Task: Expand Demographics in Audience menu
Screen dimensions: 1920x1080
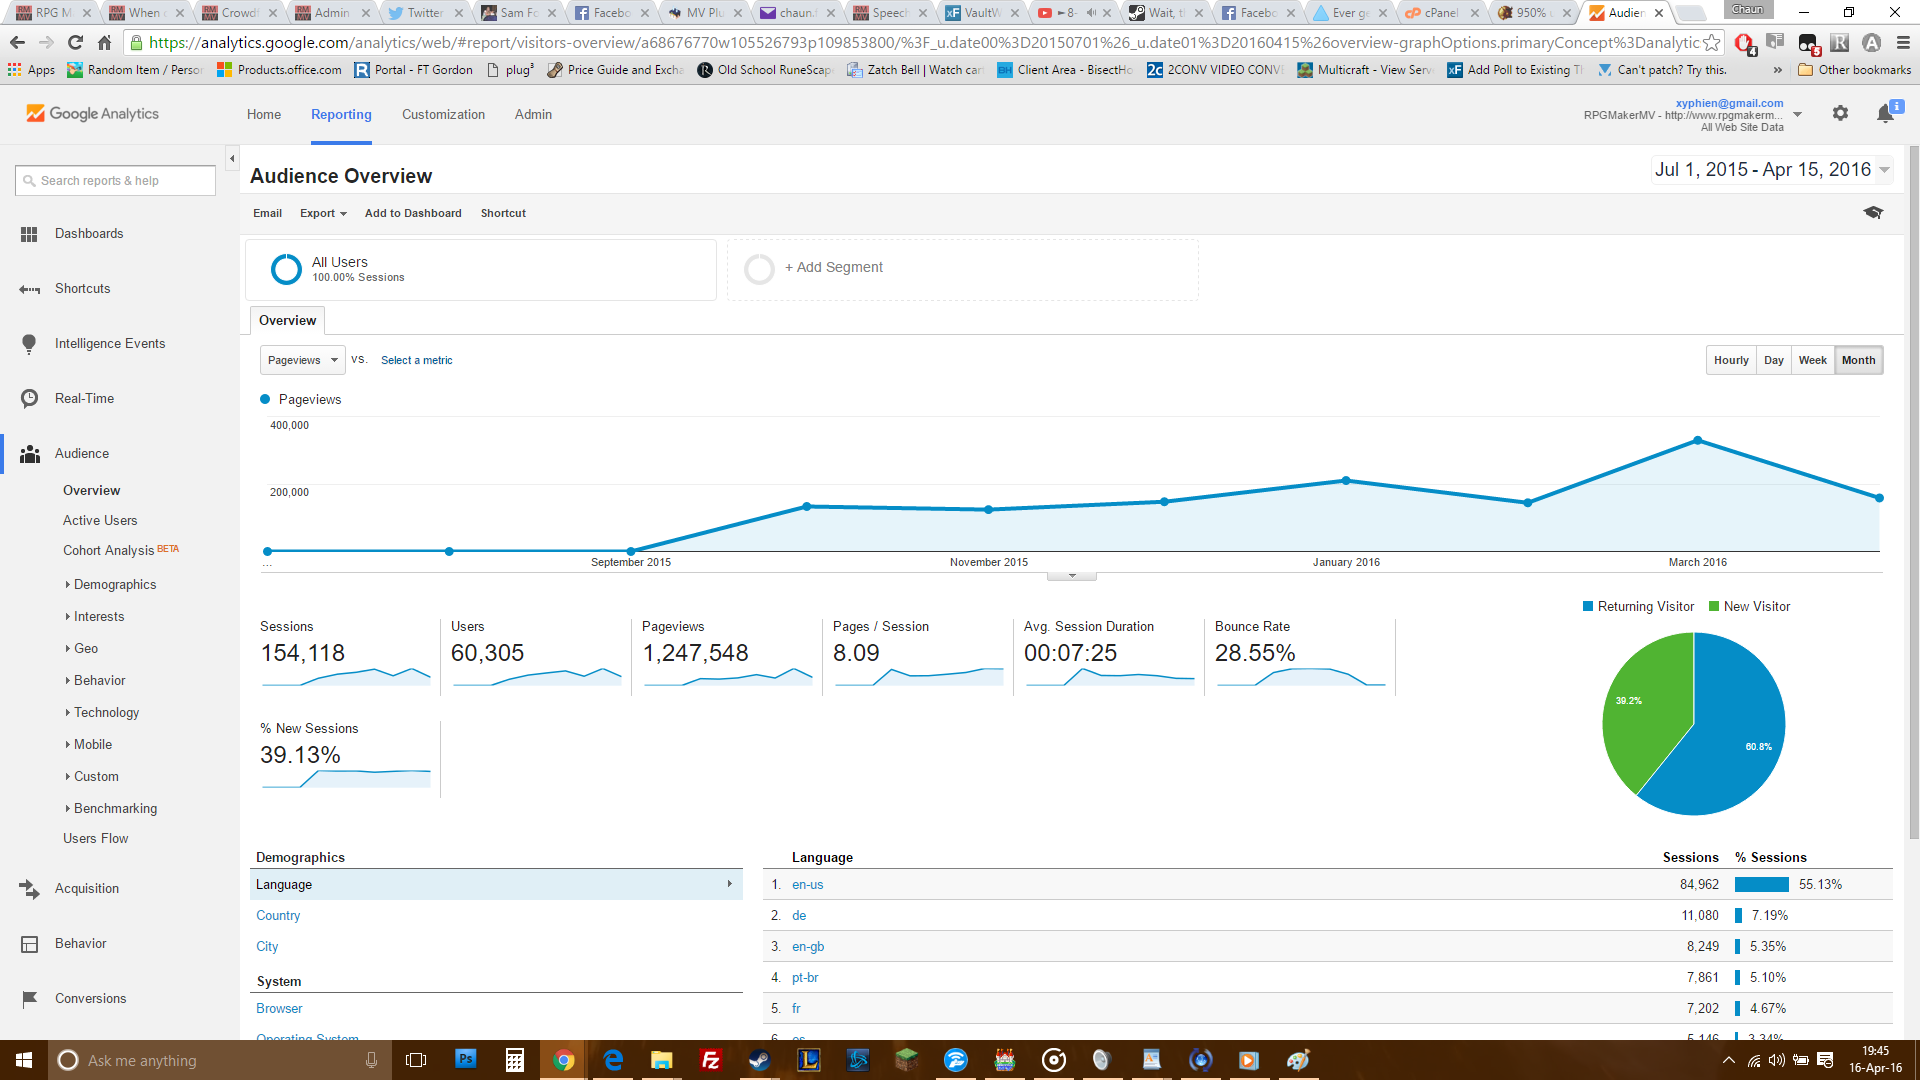Action: coord(114,585)
